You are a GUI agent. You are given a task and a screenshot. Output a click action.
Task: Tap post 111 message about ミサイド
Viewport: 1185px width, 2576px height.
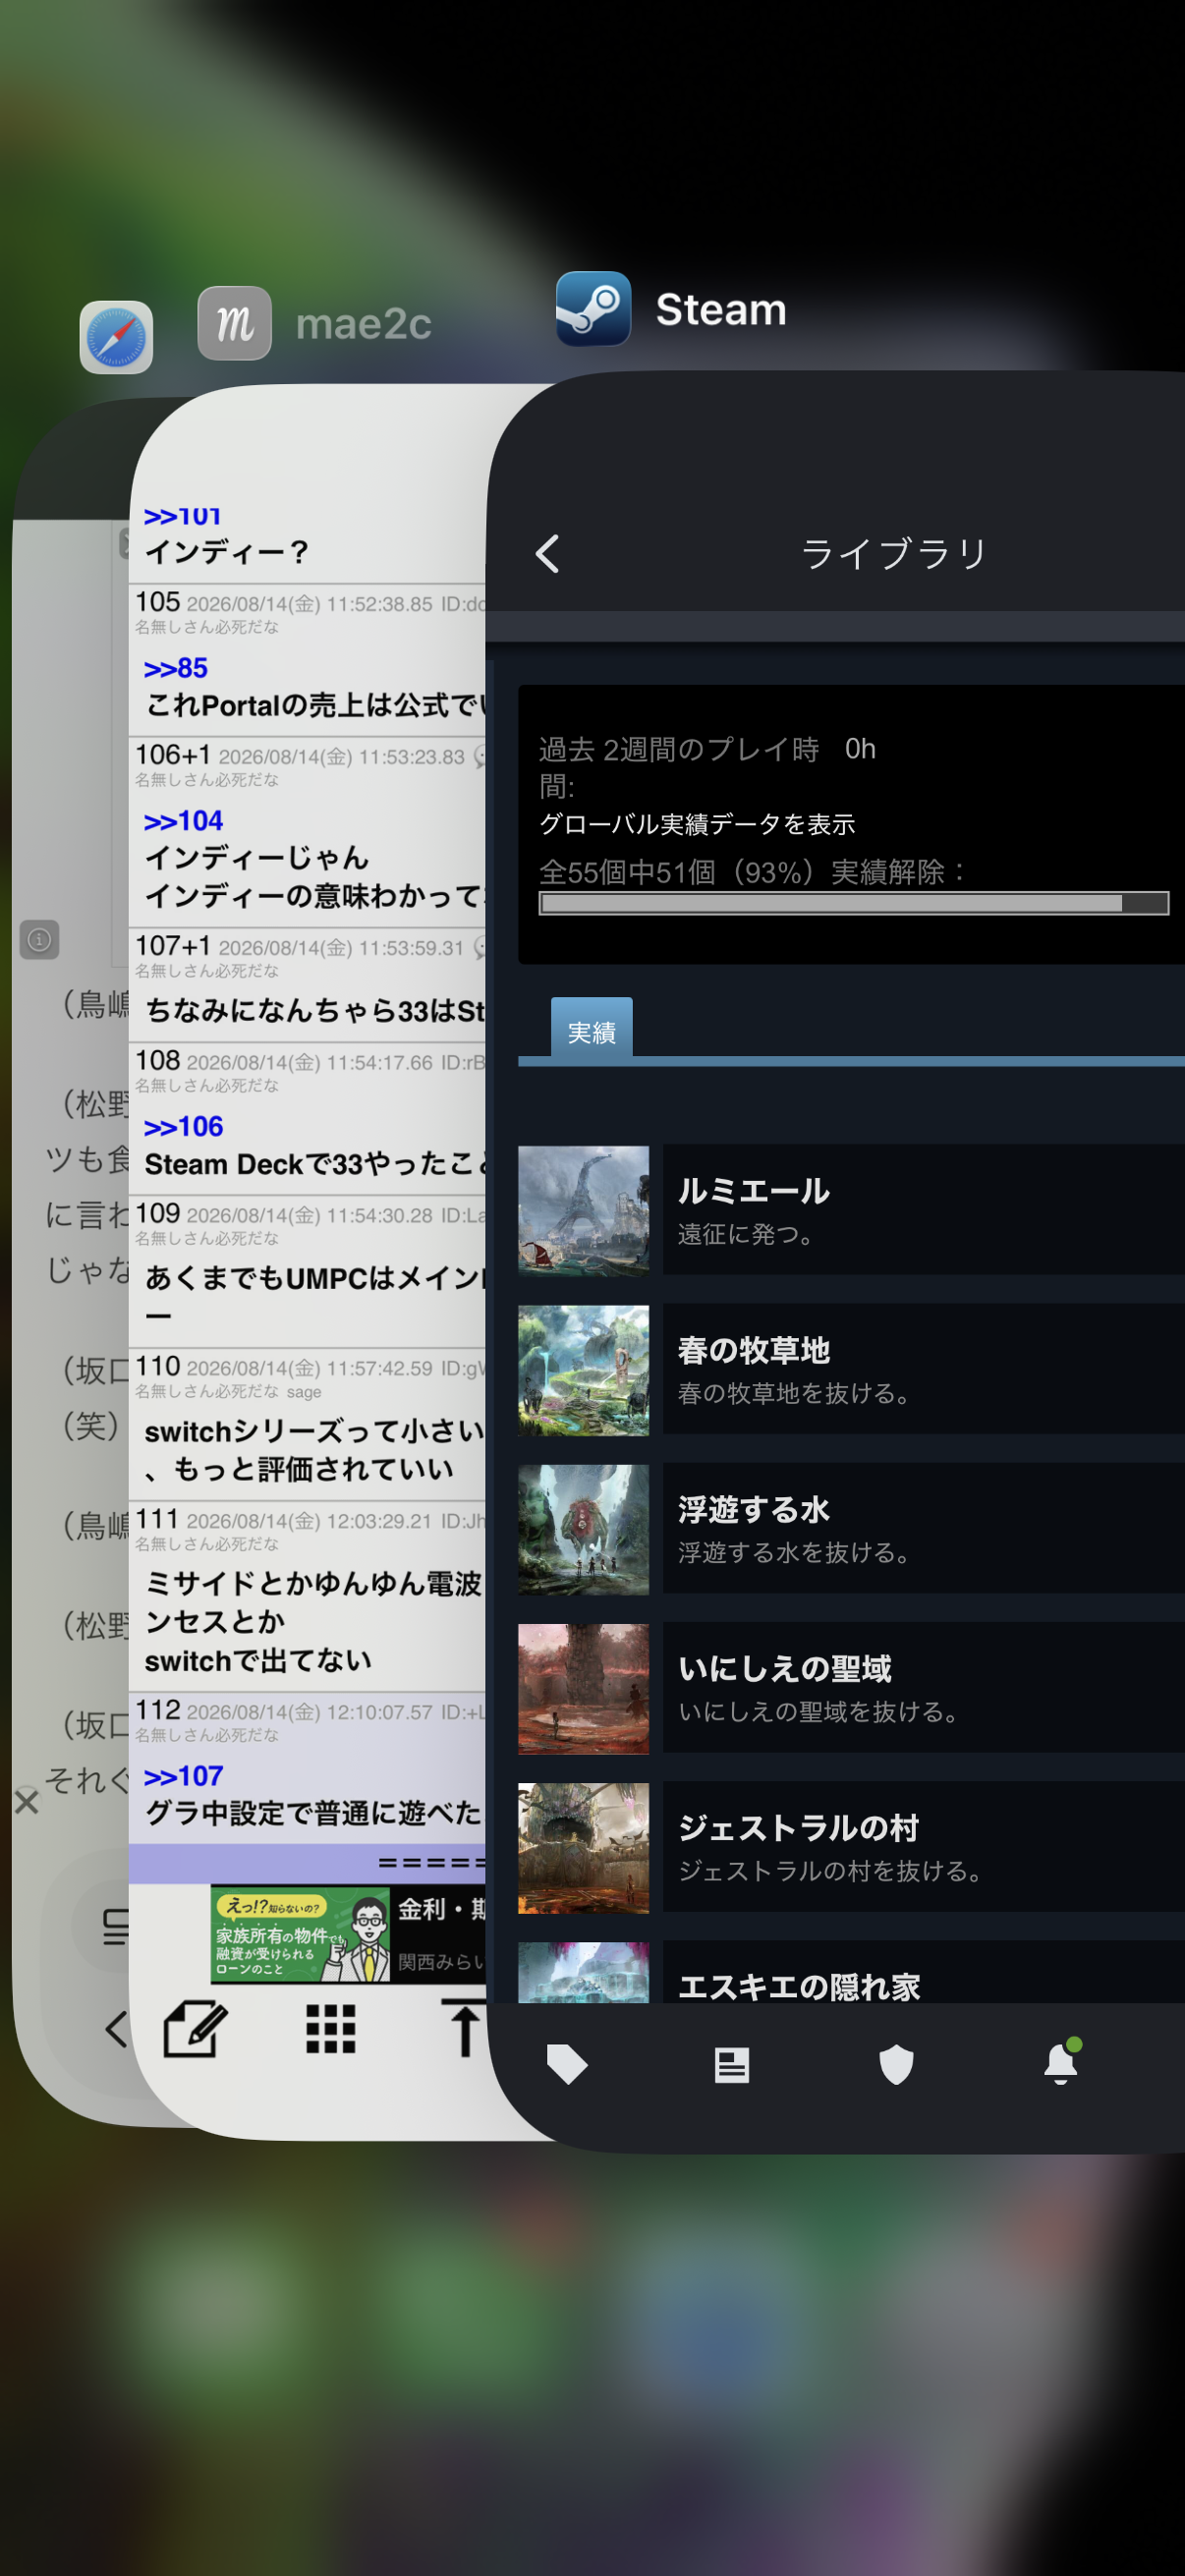click(314, 1621)
